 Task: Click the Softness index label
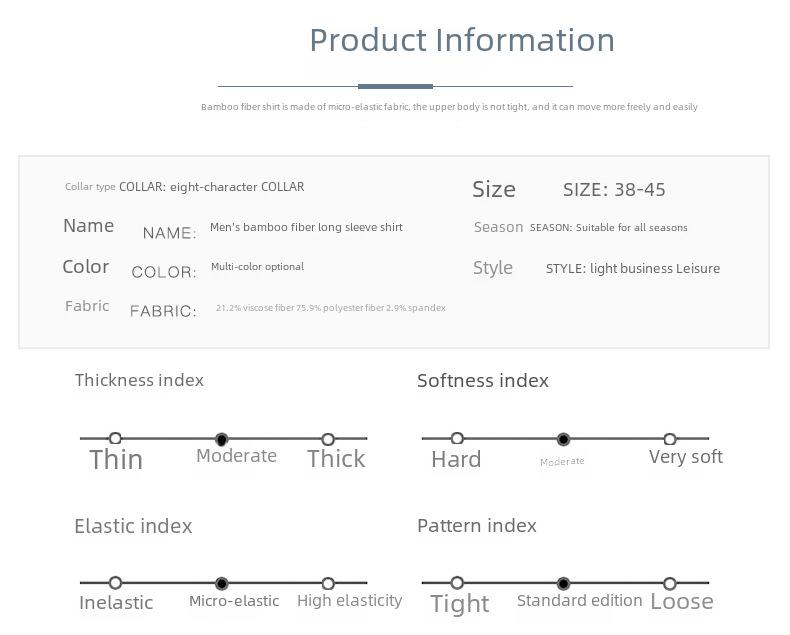[483, 380]
